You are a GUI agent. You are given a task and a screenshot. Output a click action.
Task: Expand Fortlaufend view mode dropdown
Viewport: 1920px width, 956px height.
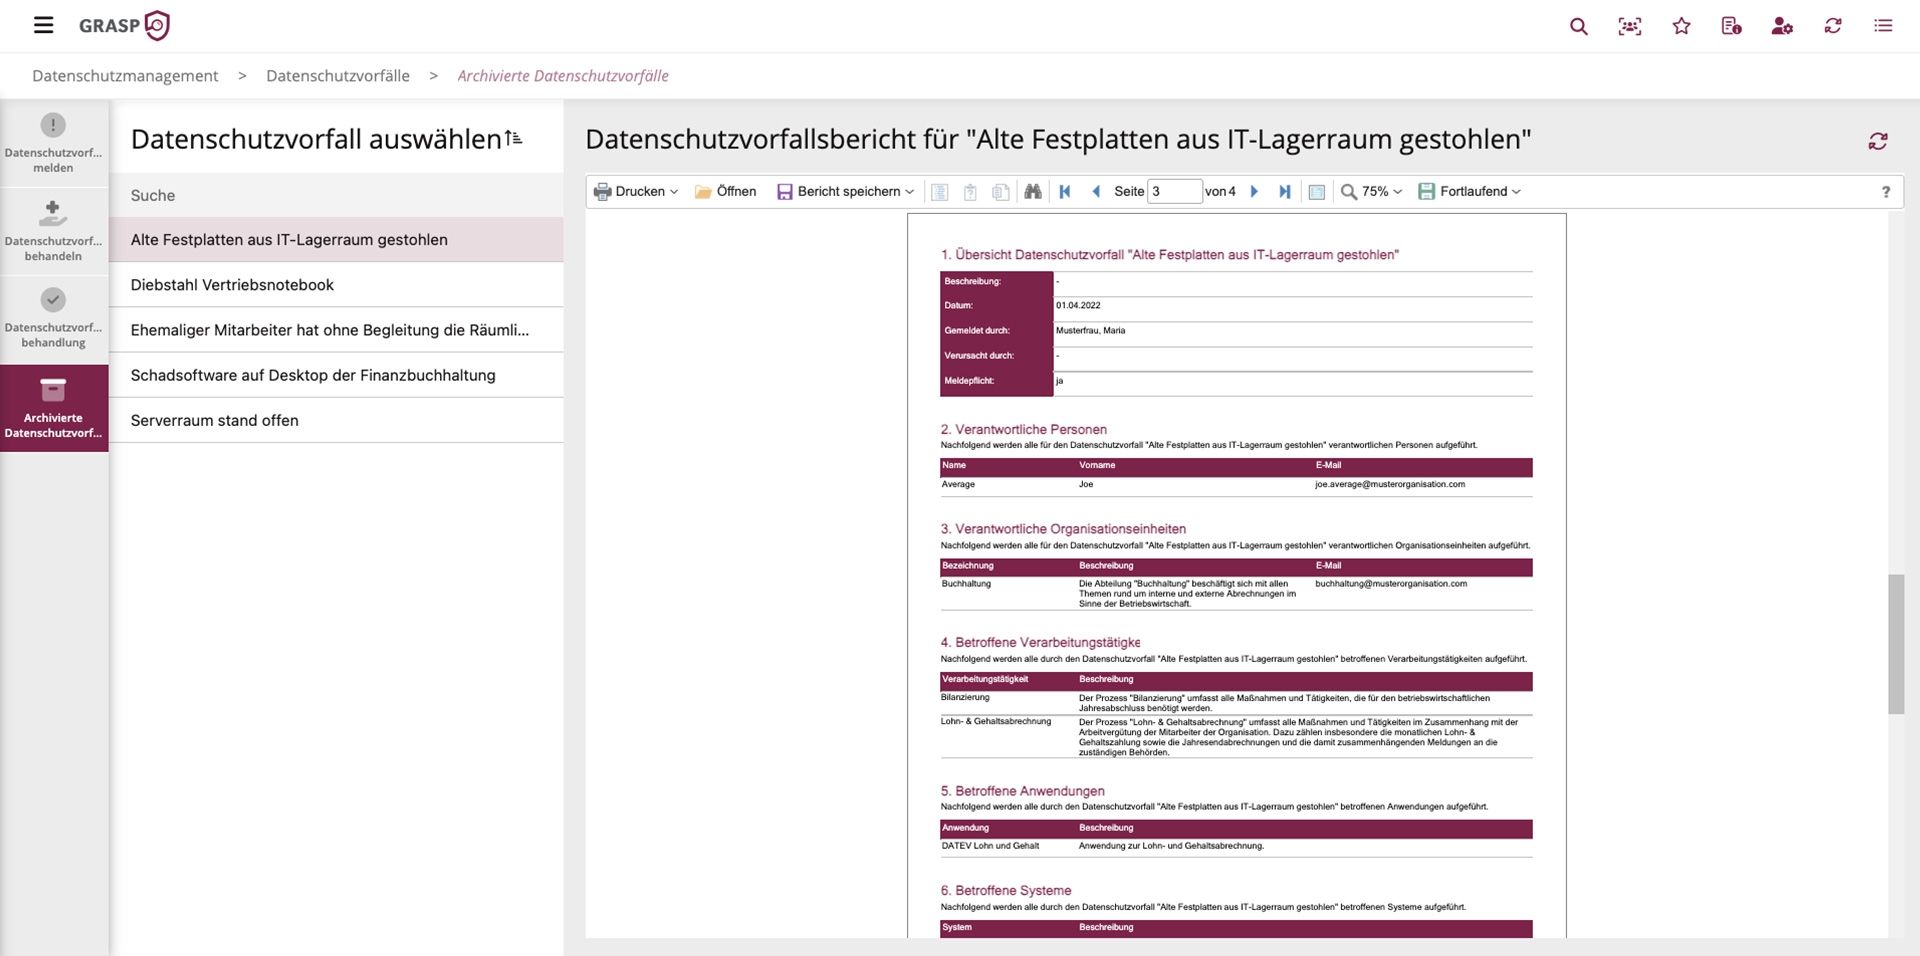[x=1470, y=191]
